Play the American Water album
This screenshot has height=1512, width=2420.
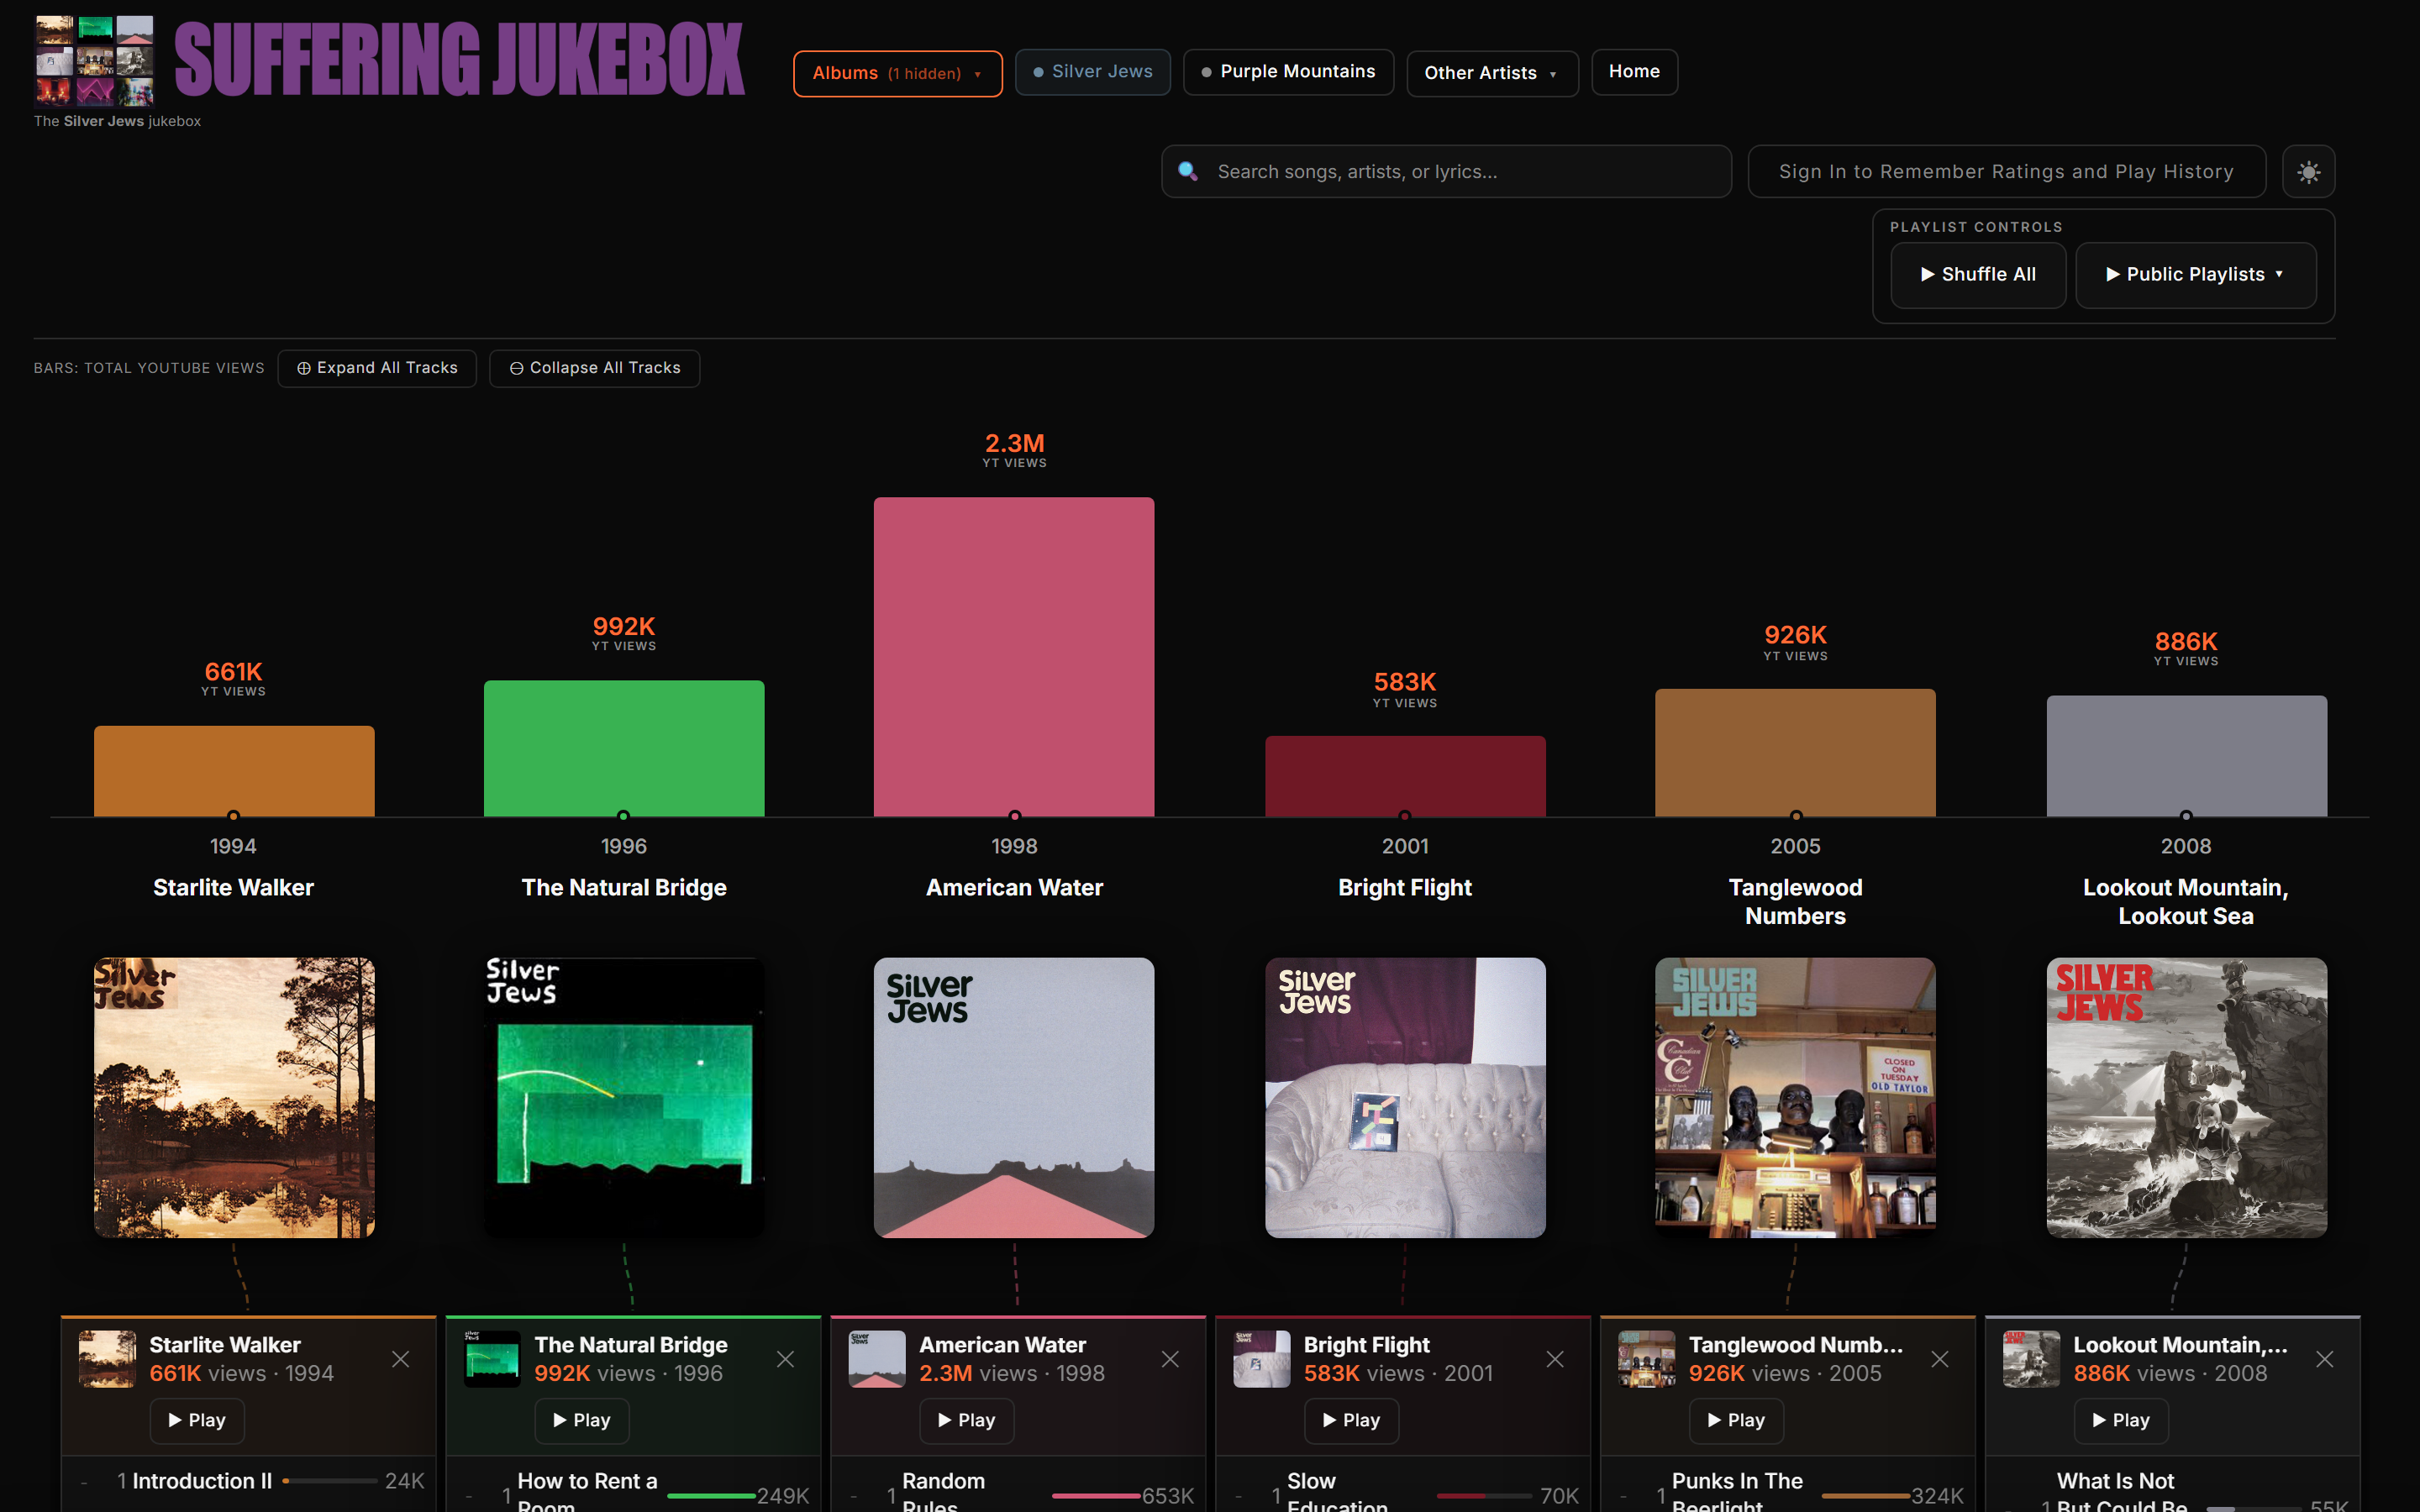967,1420
